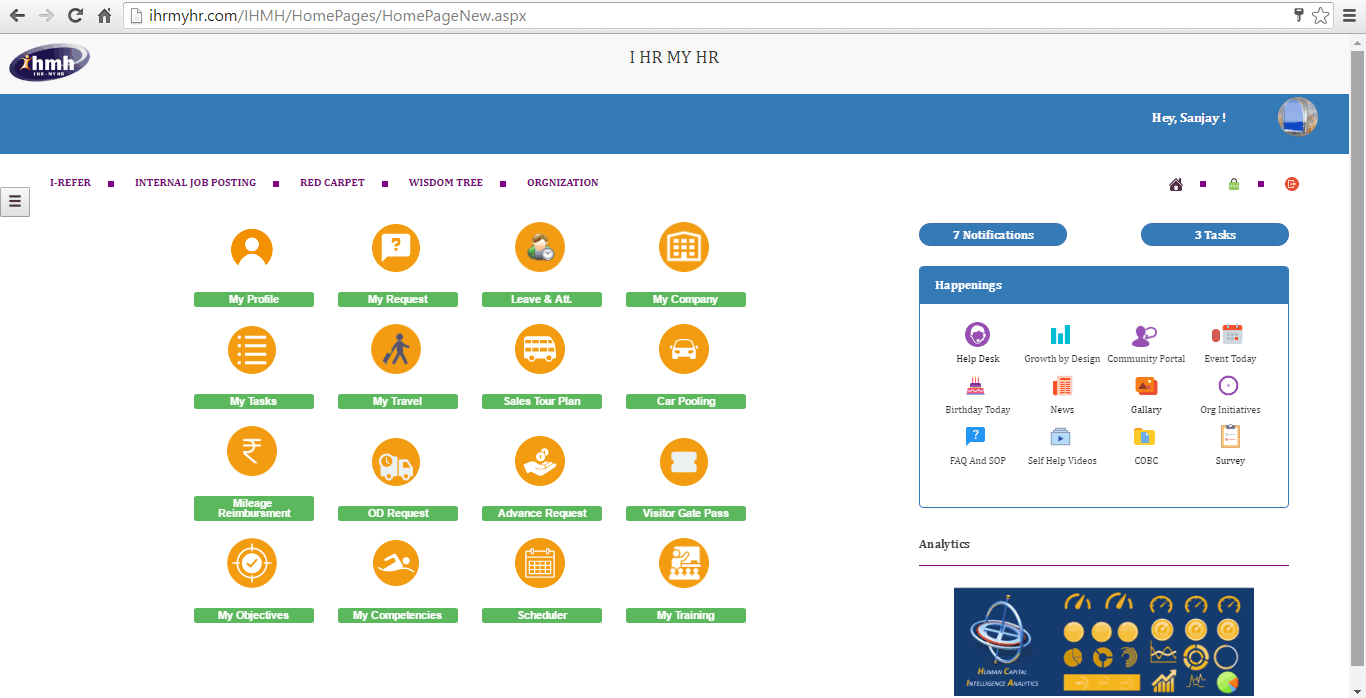Image resolution: width=1366 pixels, height=698 pixels.
Task: Click the green lock icon
Action: 1234,184
